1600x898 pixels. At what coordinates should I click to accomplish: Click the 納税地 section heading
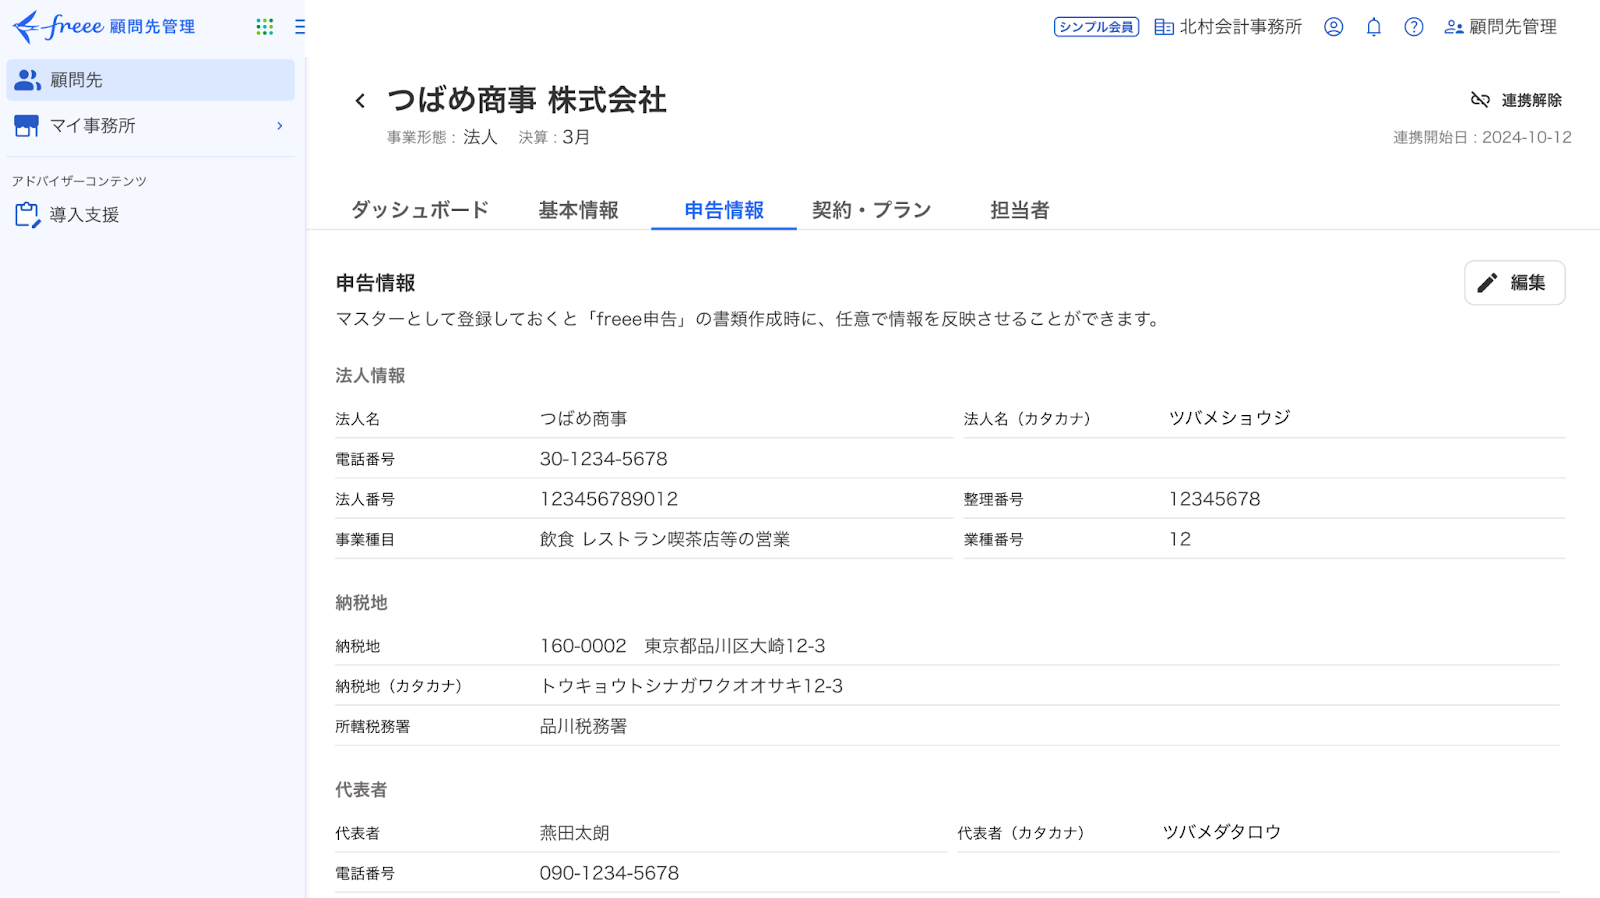tap(361, 603)
